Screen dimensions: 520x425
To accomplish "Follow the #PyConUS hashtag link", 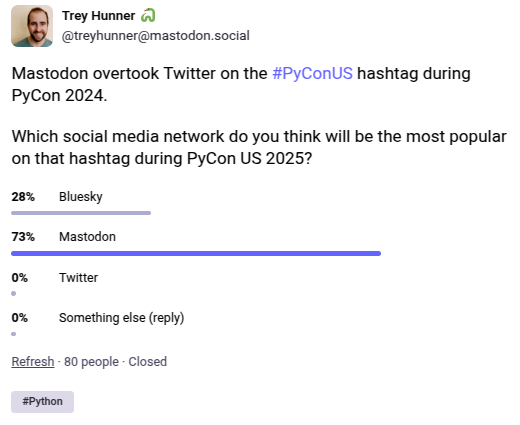I will point(312,73).
